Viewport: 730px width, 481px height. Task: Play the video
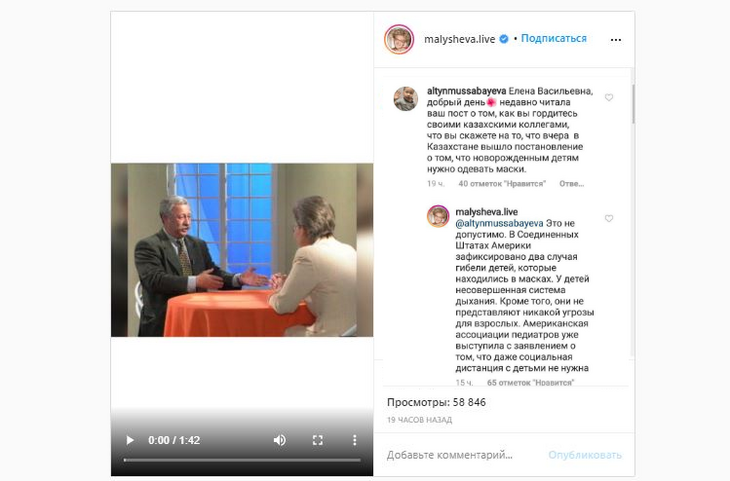[x=130, y=440]
